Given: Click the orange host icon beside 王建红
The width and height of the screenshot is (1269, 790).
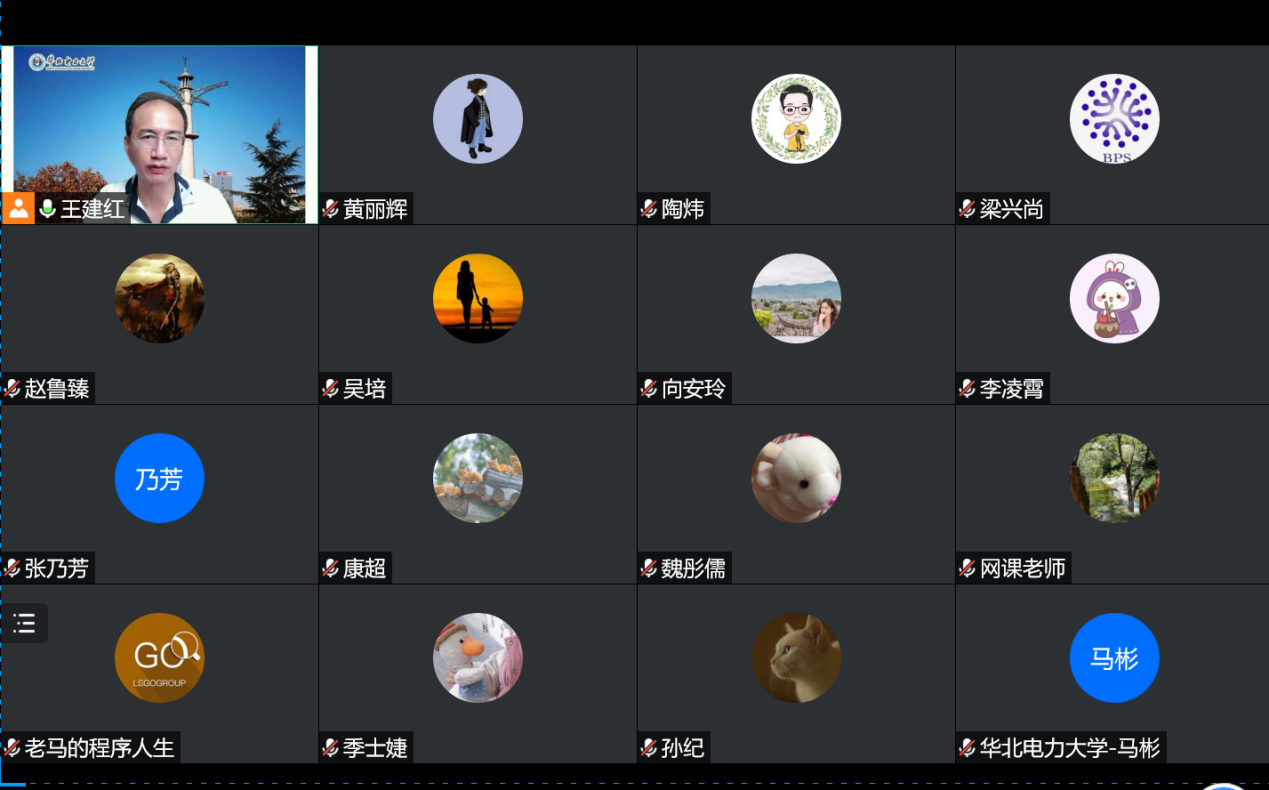Looking at the screenshot, I should (x=18, y=208).
